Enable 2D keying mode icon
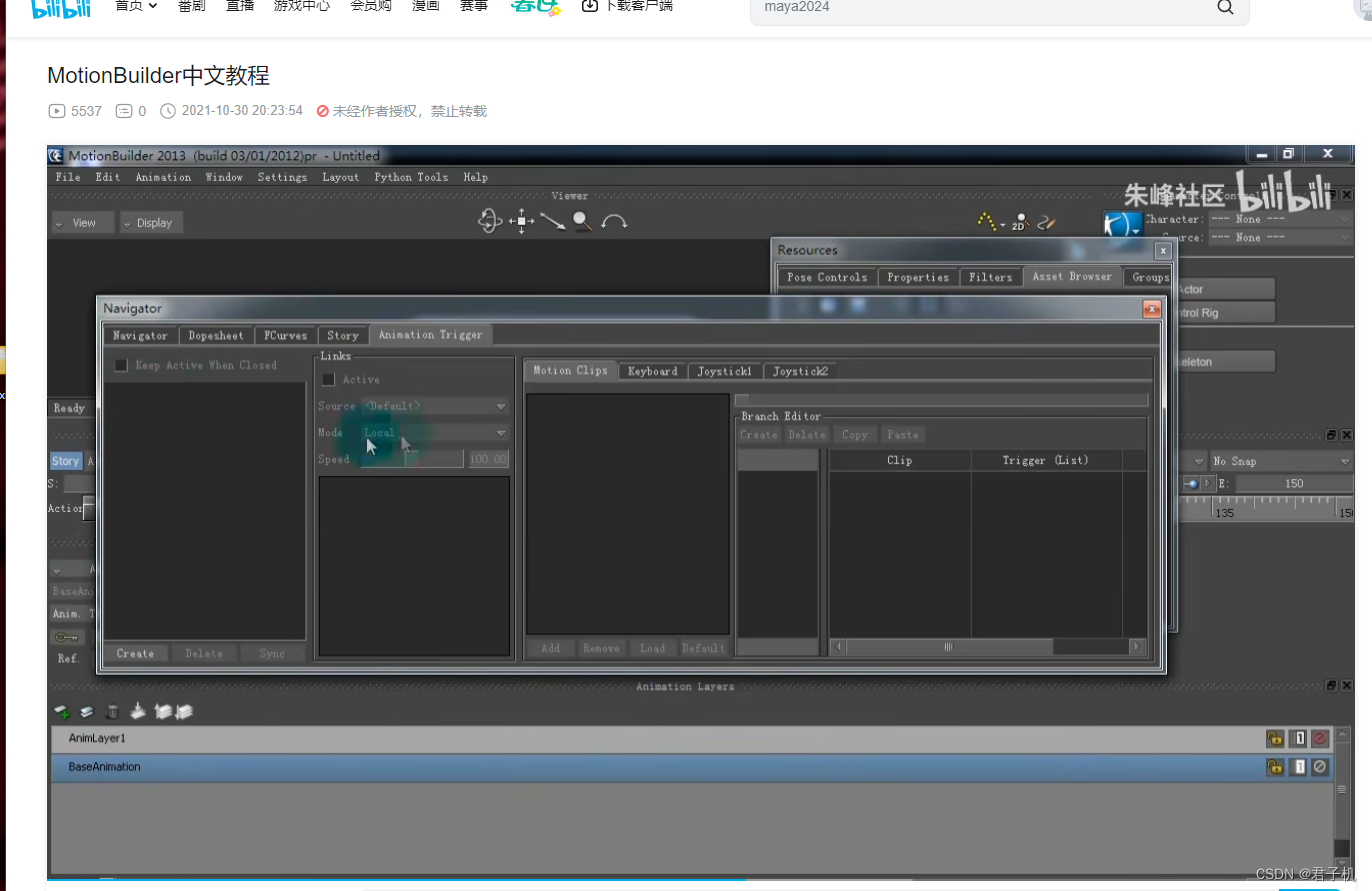 pyautogui.click(x=1018, y=222)
